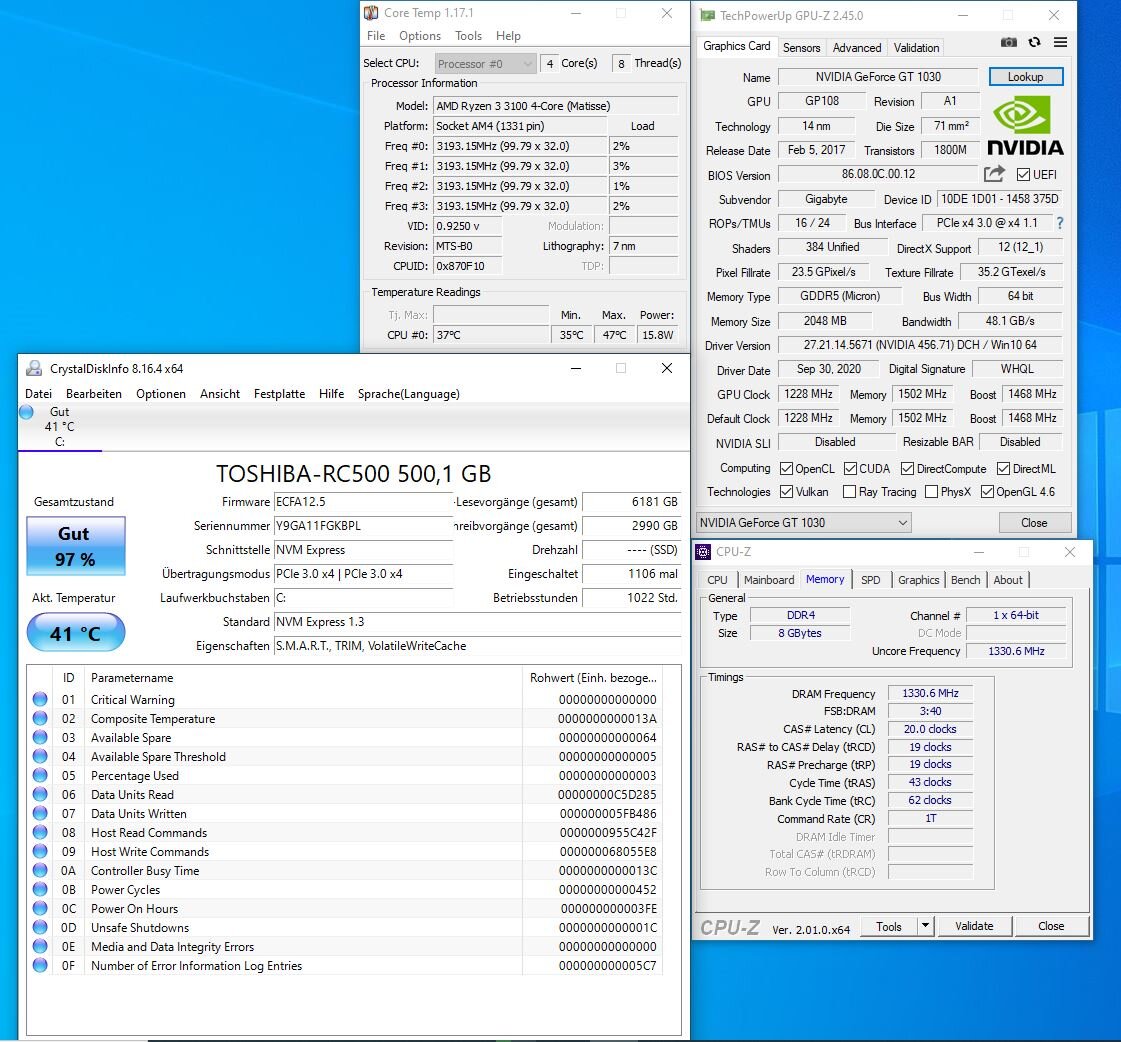Viewport: 1121px width, 1042px height.
Task: Click the Seriennummer field Y9GA11FGKBPL
Action: coord(363,526)
